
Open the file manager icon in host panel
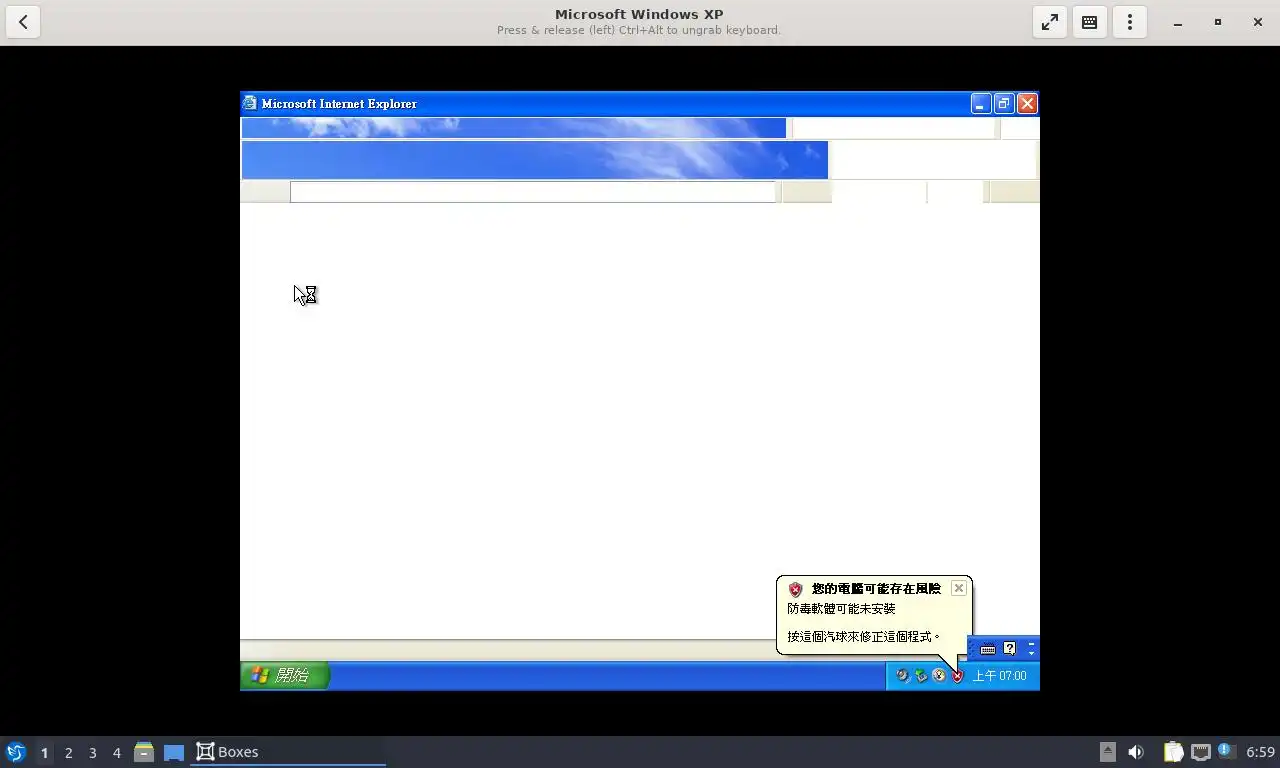[x=144, y=752]
